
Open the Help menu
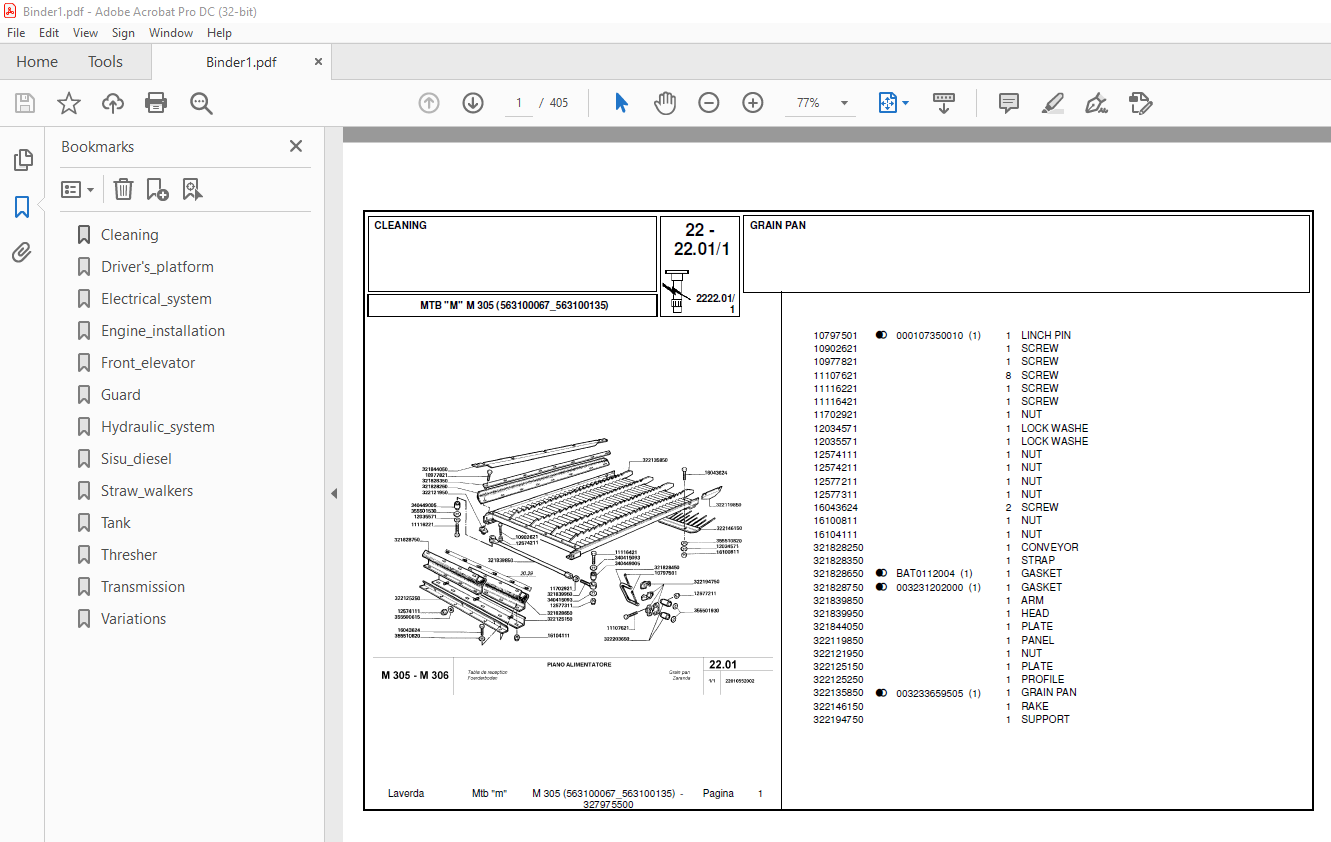click(x=219, y=33)
